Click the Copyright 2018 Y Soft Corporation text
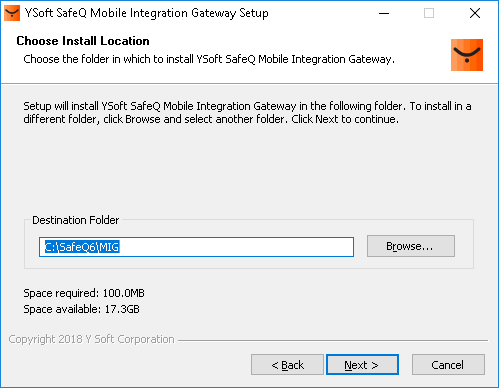Viewport: 499px width, 388px height. [91, 339]
